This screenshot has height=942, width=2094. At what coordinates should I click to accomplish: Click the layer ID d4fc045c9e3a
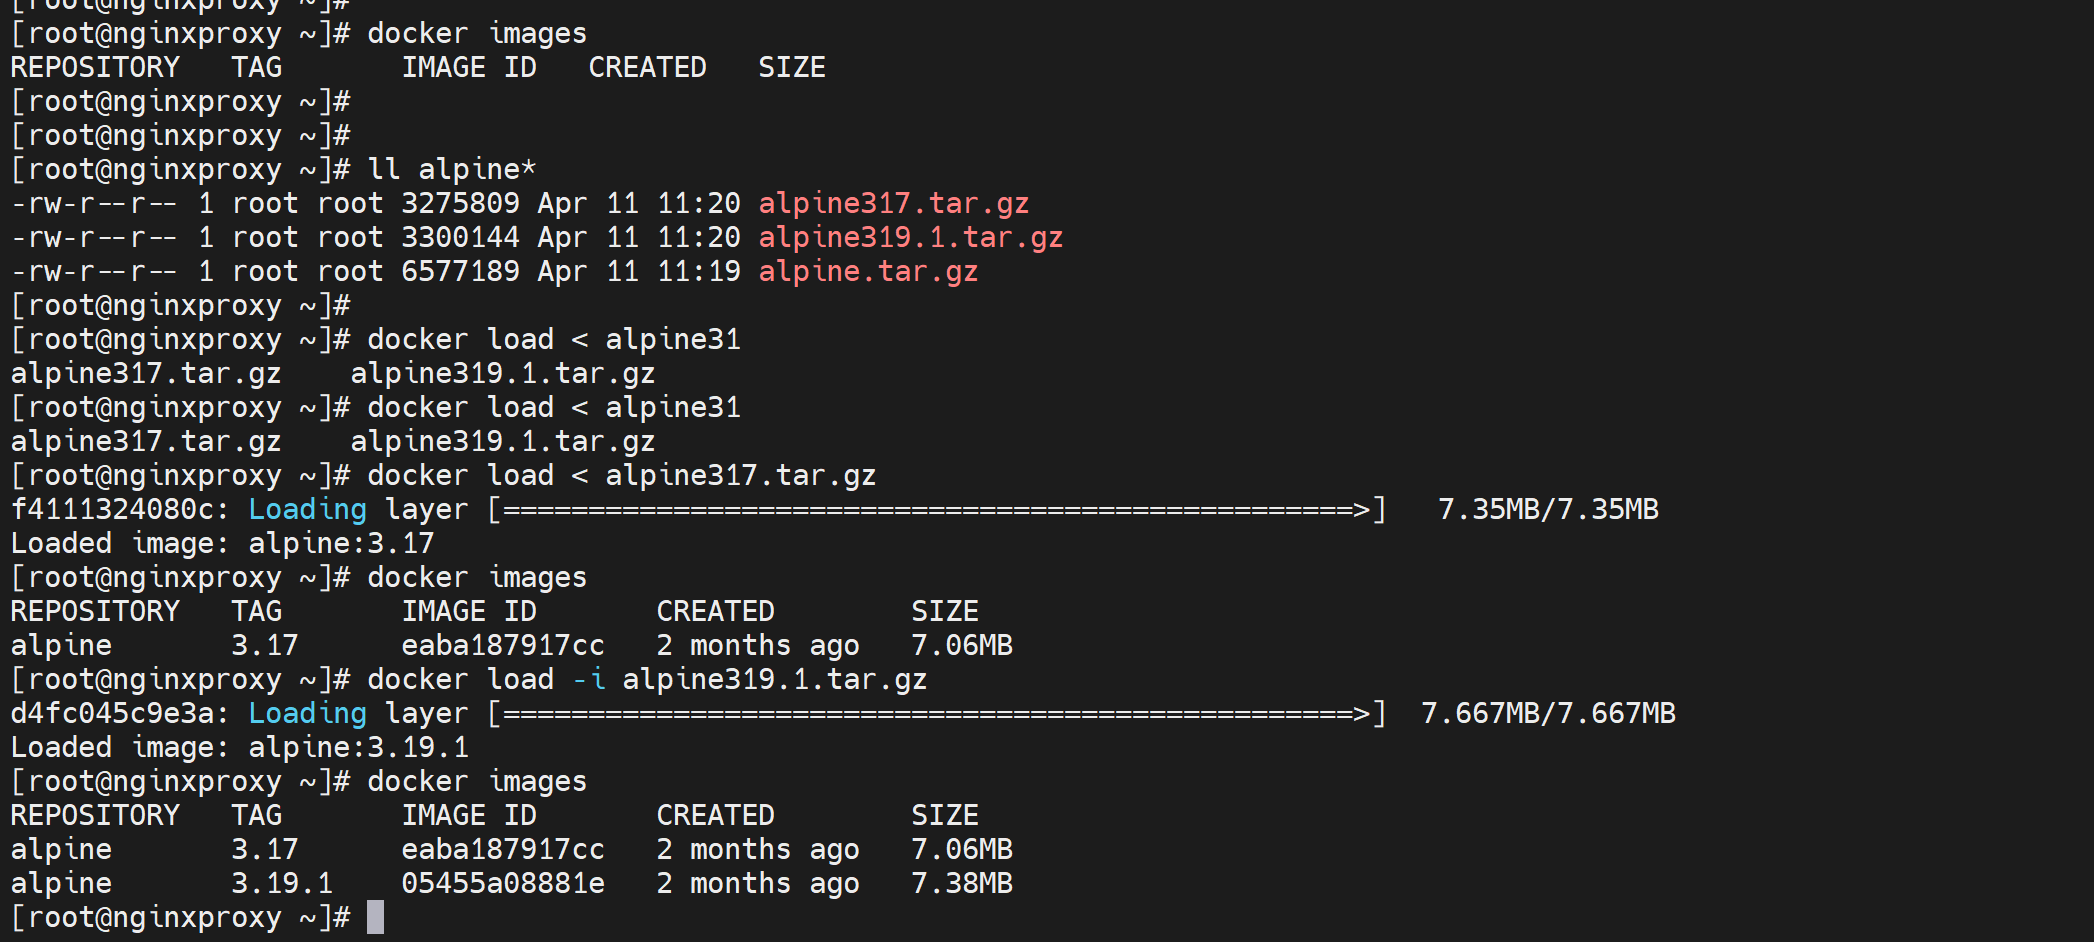[x=112, y=714]
